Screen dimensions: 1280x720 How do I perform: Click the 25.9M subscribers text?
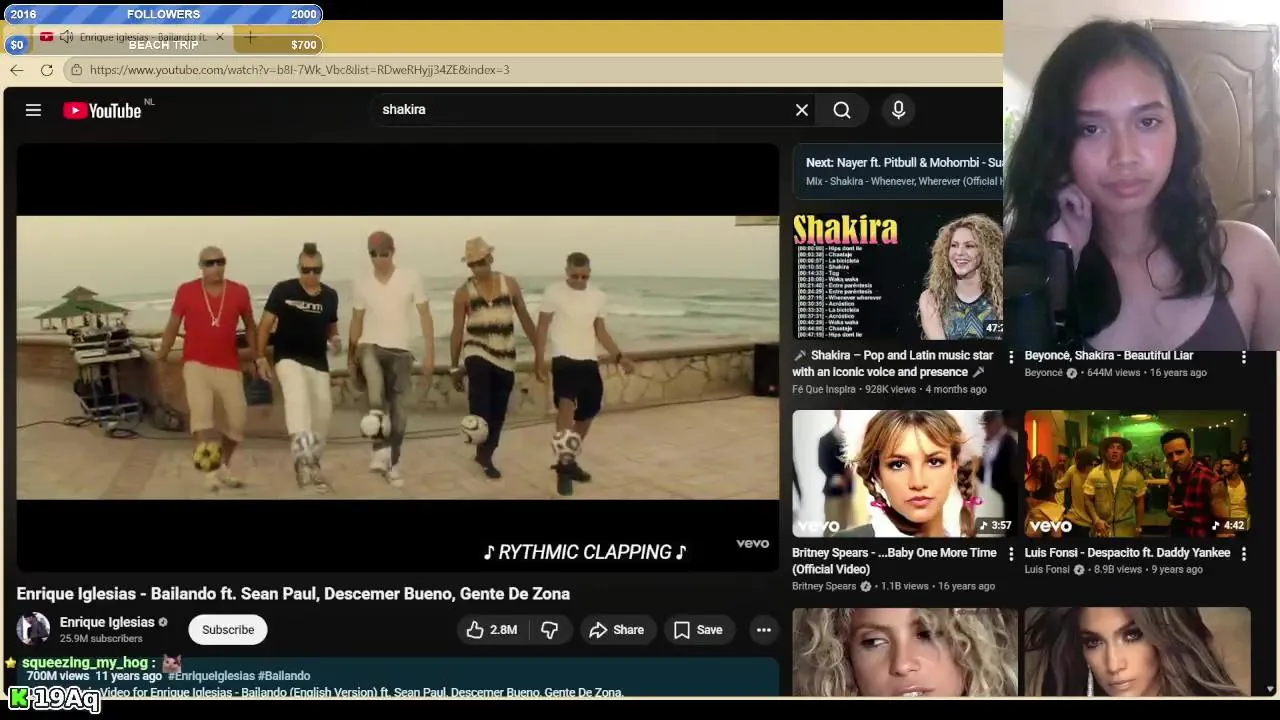[x=101, y=639]
